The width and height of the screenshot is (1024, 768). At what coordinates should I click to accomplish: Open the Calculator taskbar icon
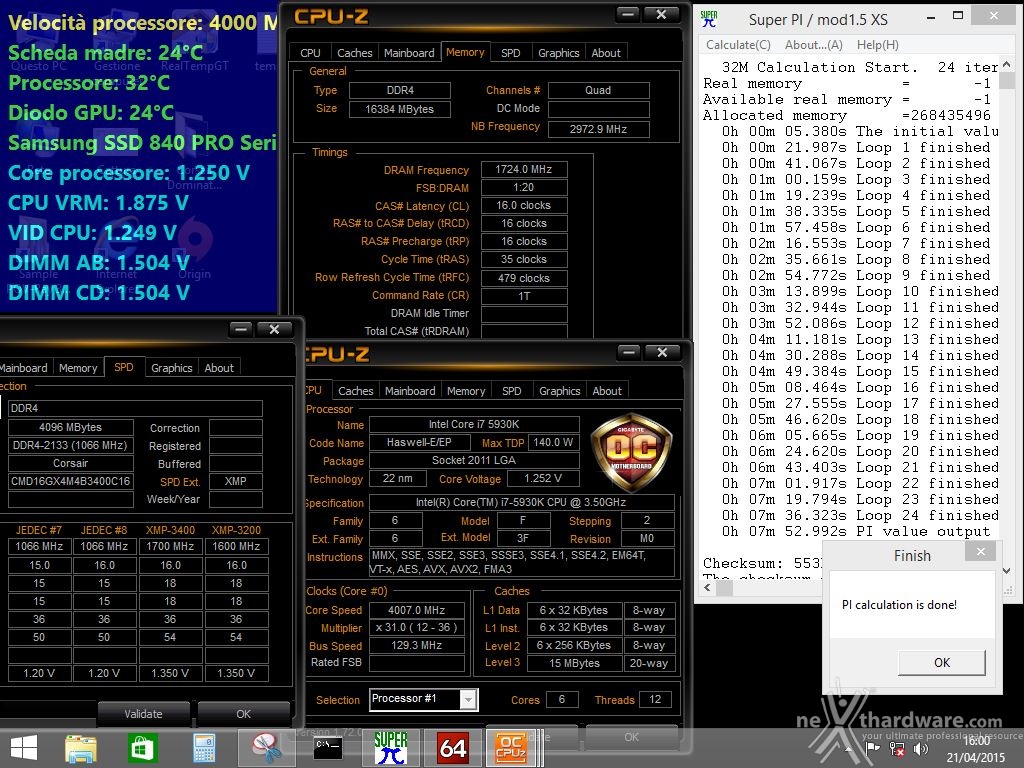pyautogui.click(x=204, y=748)
